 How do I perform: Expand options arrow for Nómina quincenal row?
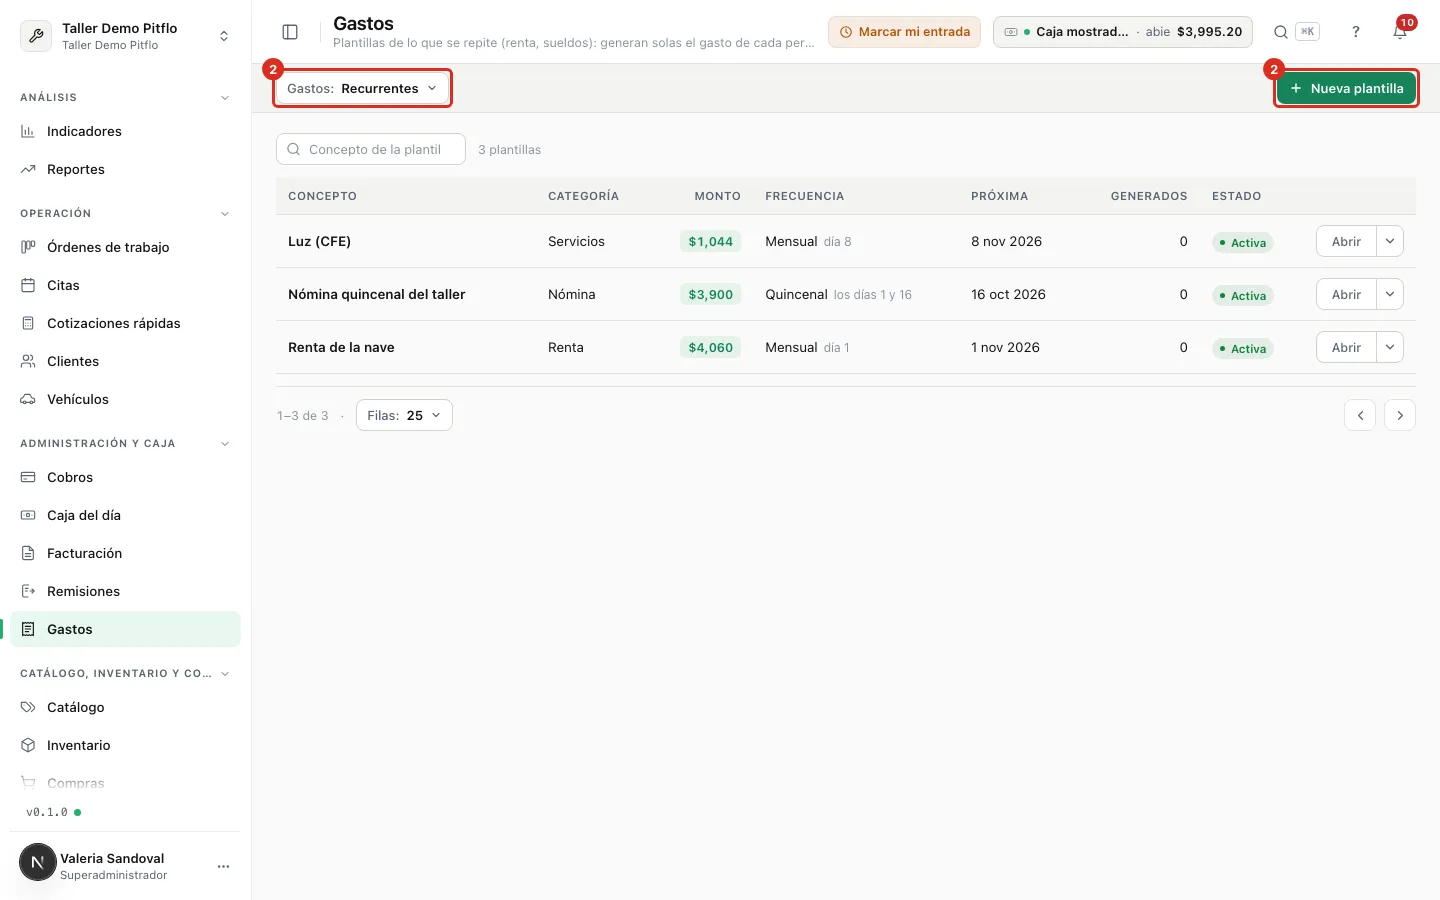pos(1390,294)
